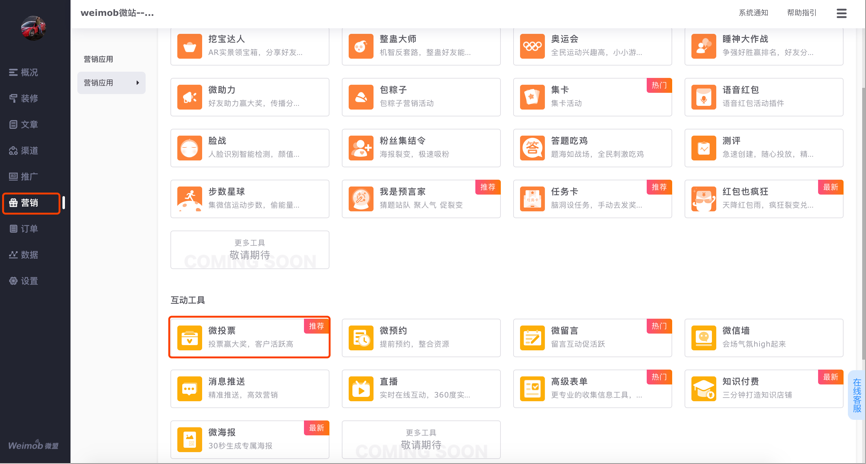Image resolution: width=866 pixels, height=464 pixels.
Task: Open the 微海报 poster icon
Action: pos(190,440)
